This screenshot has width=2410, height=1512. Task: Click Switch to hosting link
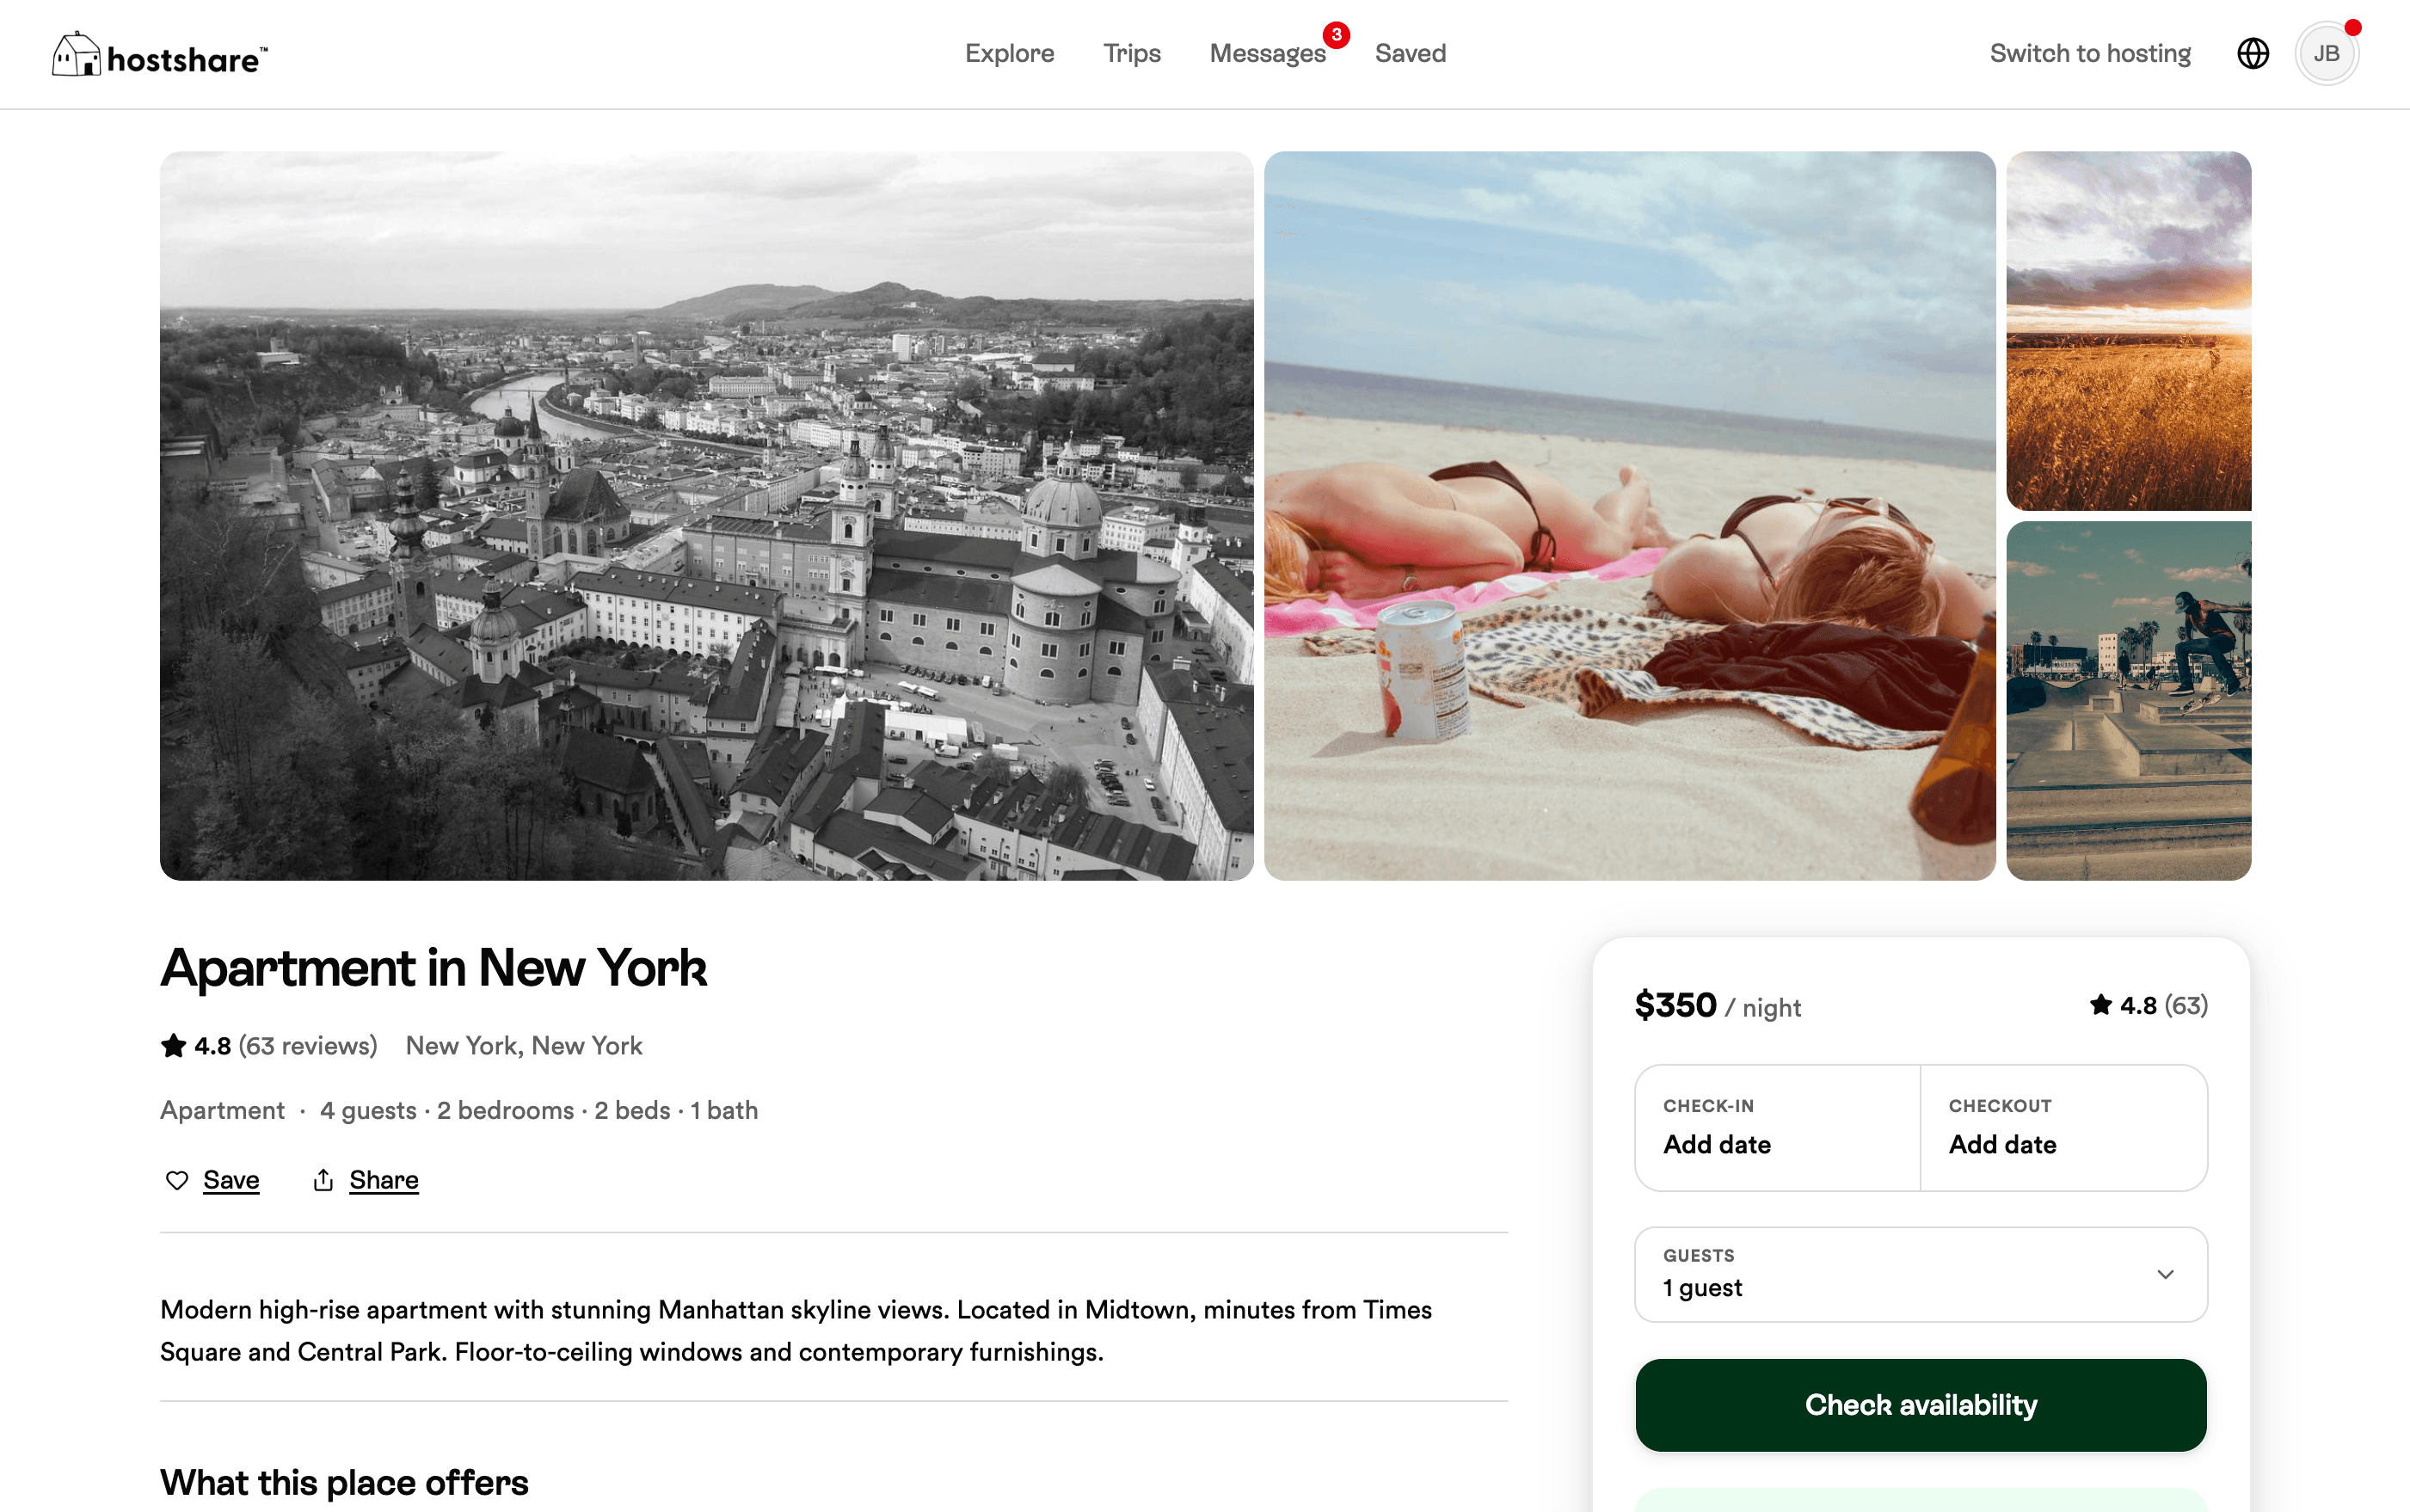[2089, 53]
